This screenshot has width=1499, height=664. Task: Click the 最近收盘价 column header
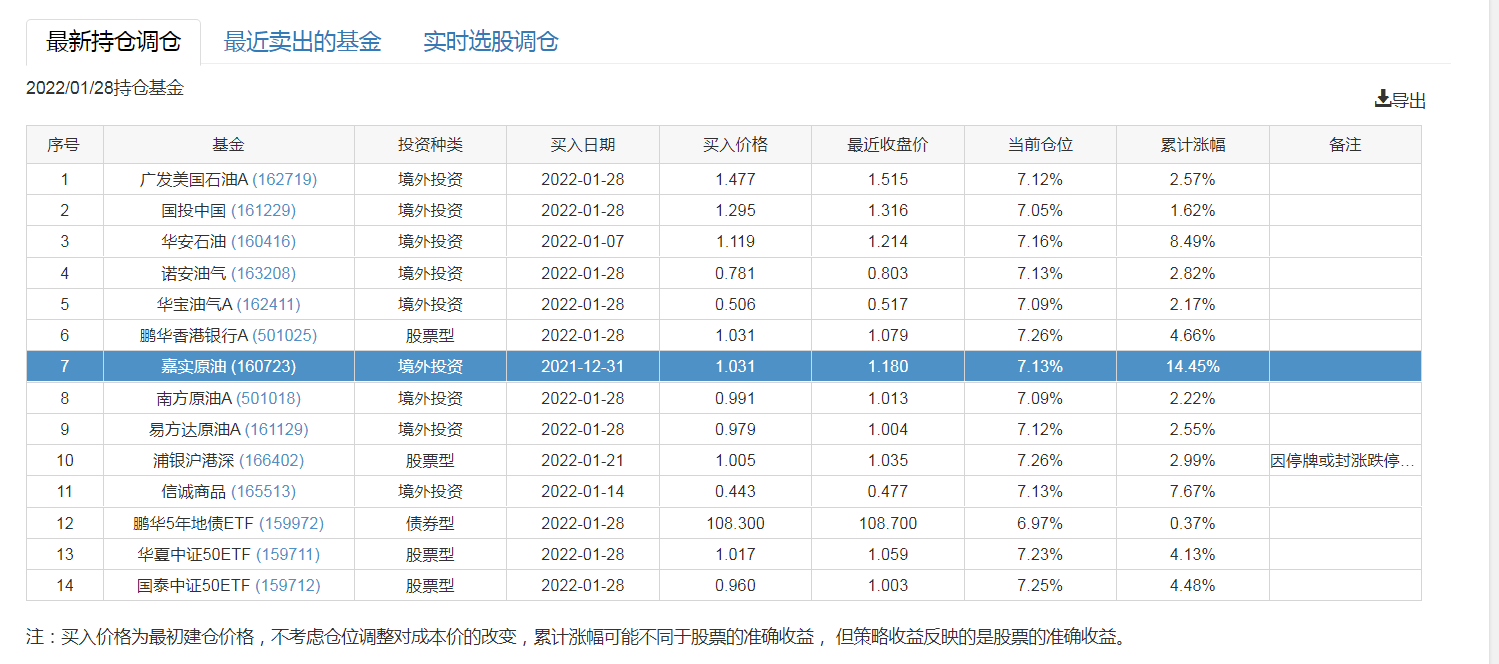888,145
